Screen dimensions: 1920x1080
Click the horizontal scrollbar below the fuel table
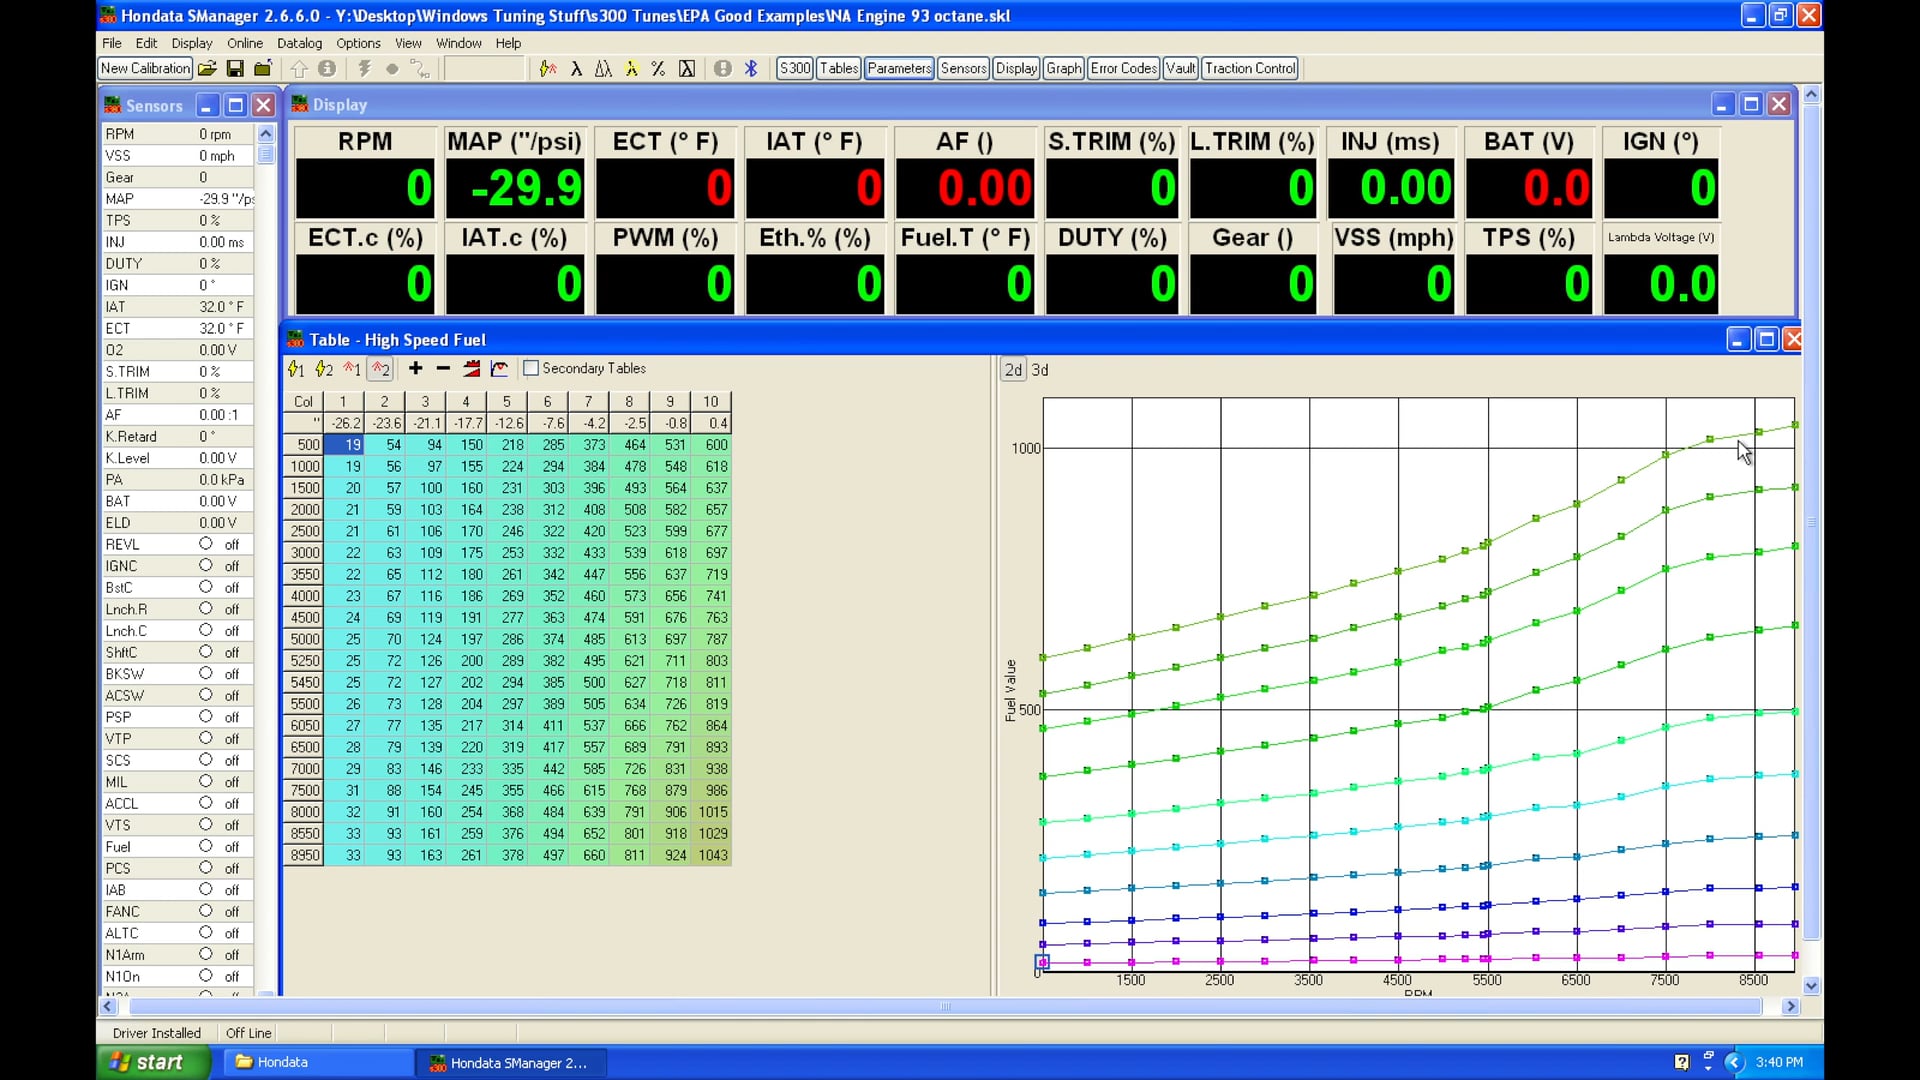[x=945, y=1008]
